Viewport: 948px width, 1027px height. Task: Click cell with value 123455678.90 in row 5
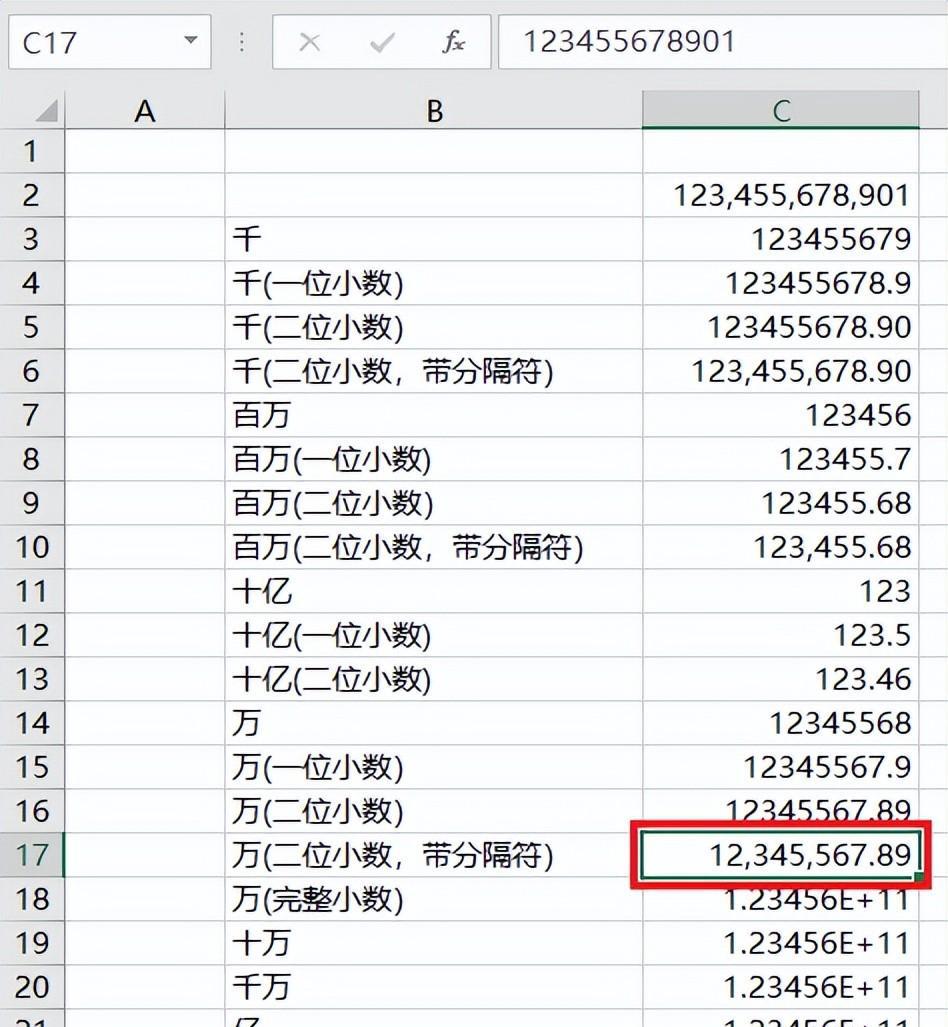781,327
